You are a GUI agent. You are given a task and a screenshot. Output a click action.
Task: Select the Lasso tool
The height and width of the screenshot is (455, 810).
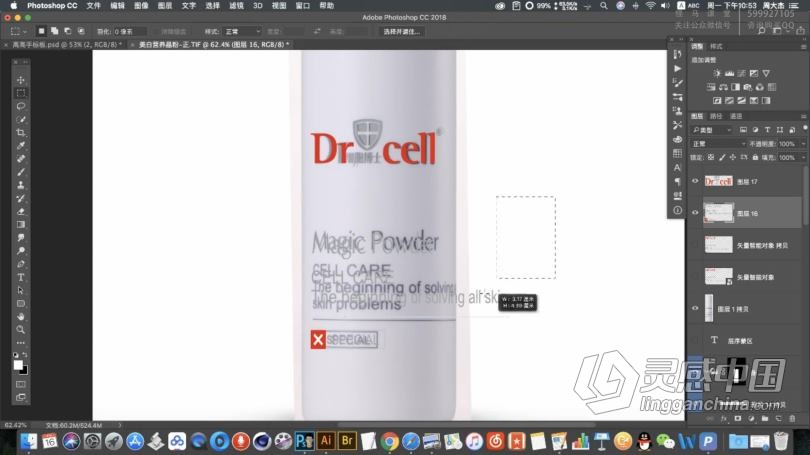[21, 106]
